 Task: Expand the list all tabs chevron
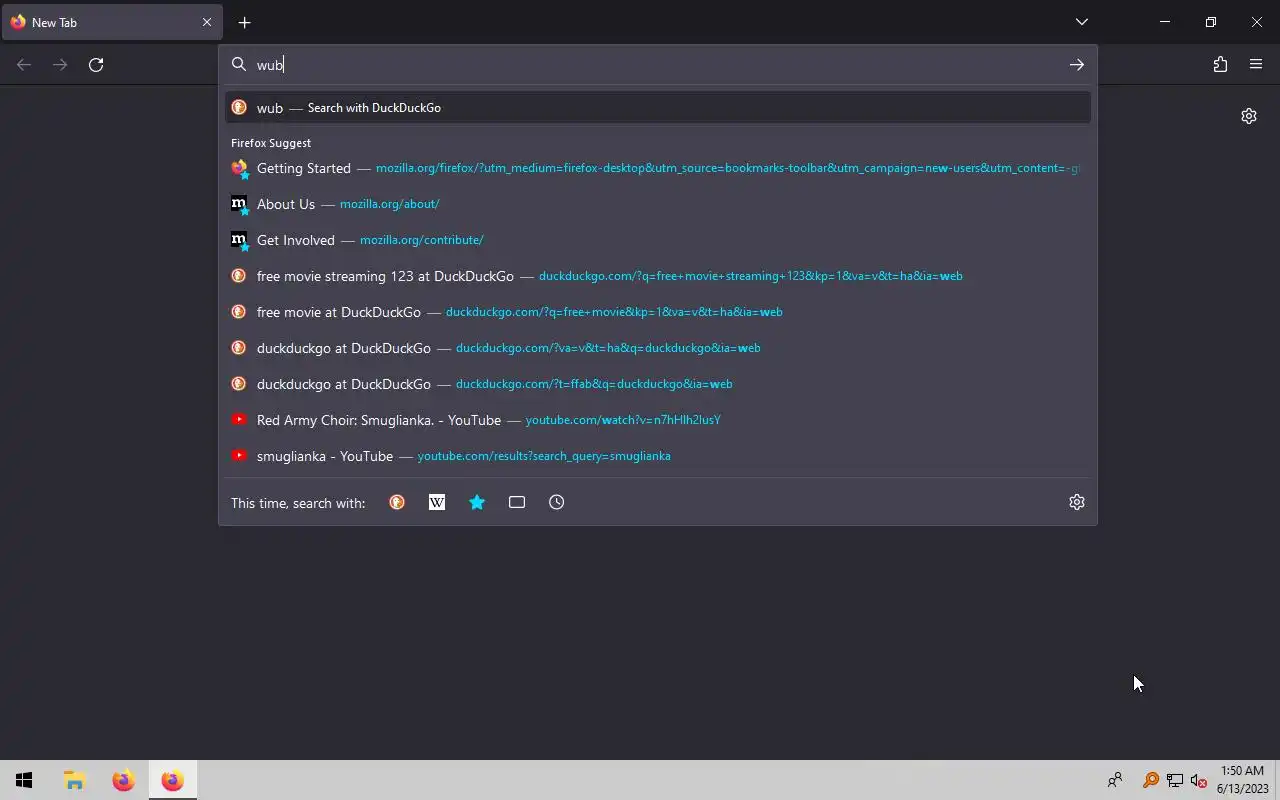point(1082,22)
